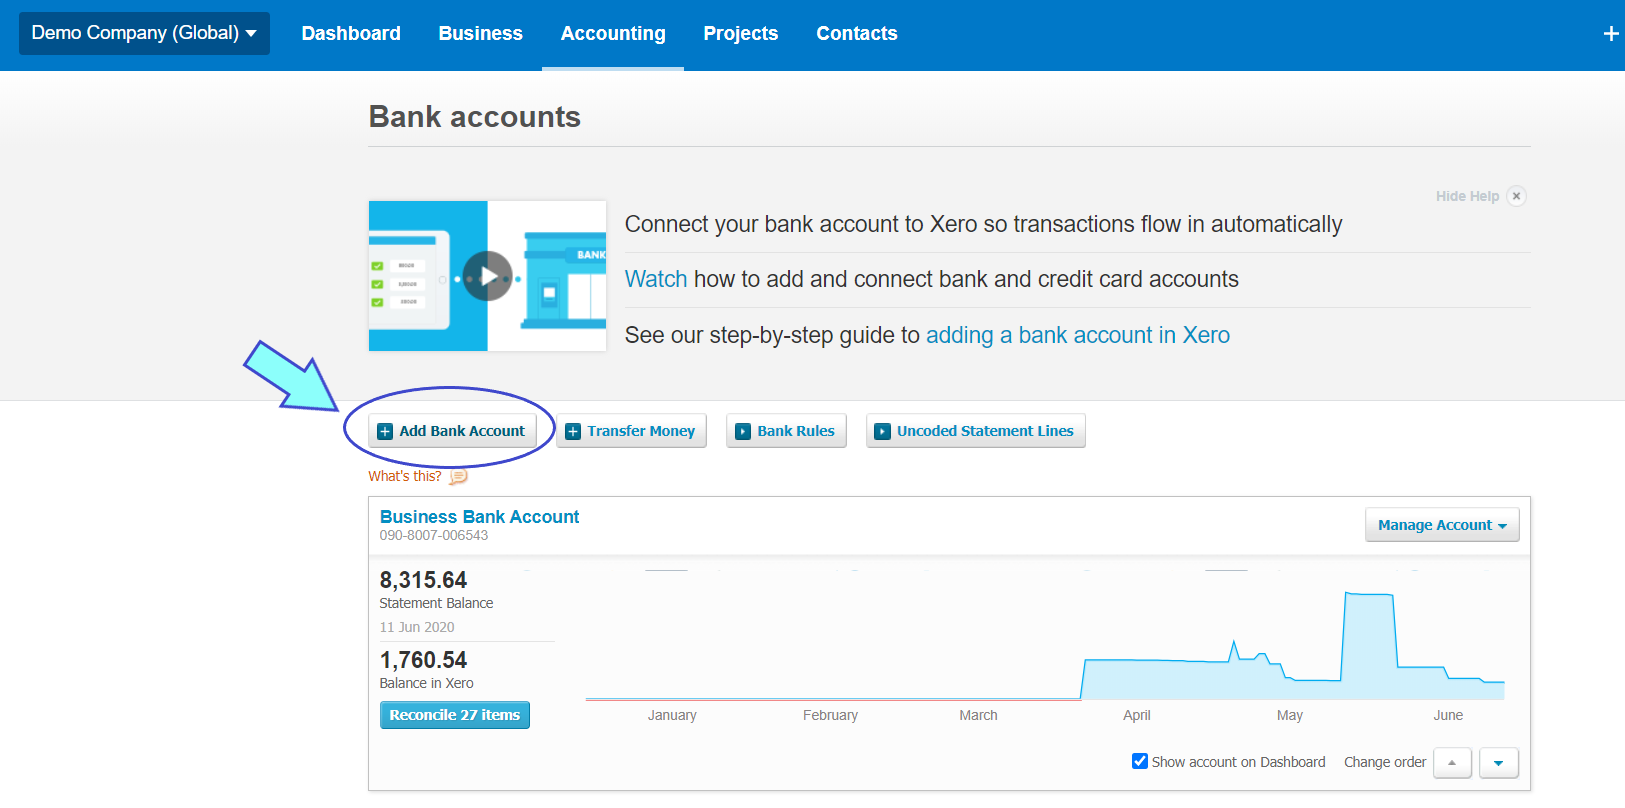Click the Hide Help link

pyautogui.click(x=1467, y=196)
